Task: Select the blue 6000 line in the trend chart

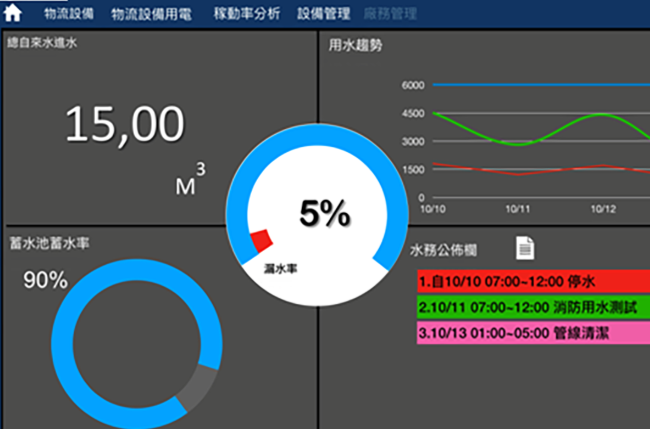Action: [x=540, y=85]
